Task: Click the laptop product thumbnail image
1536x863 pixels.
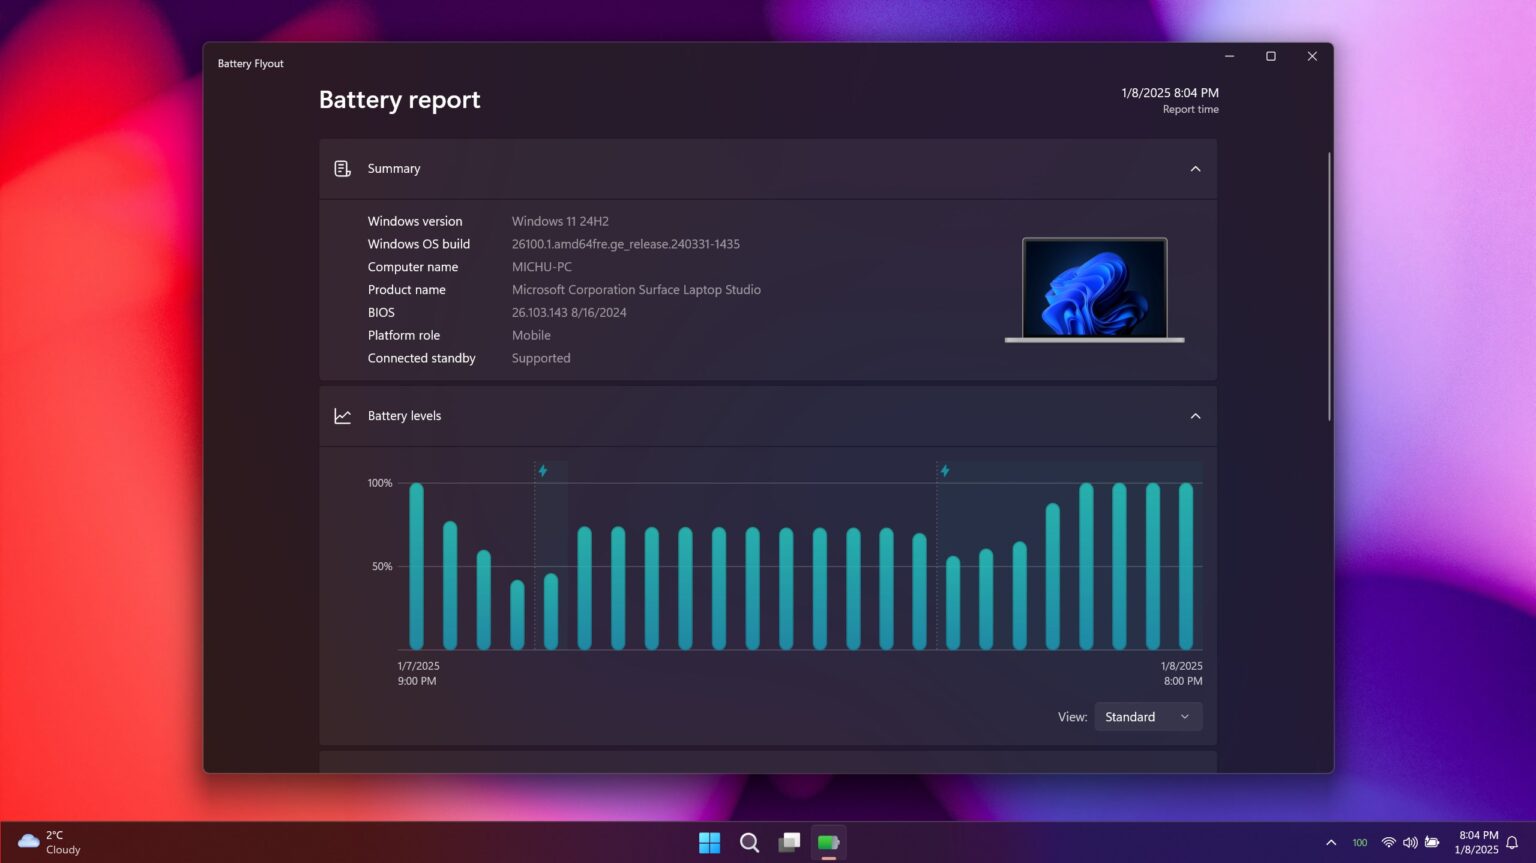Action: click(1093, 289)
